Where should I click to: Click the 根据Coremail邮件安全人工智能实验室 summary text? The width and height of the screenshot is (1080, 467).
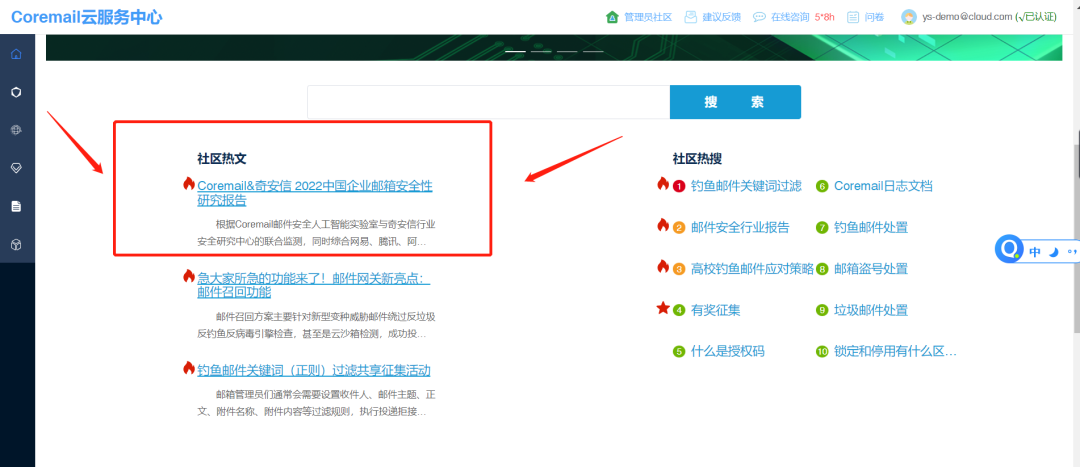316,233
